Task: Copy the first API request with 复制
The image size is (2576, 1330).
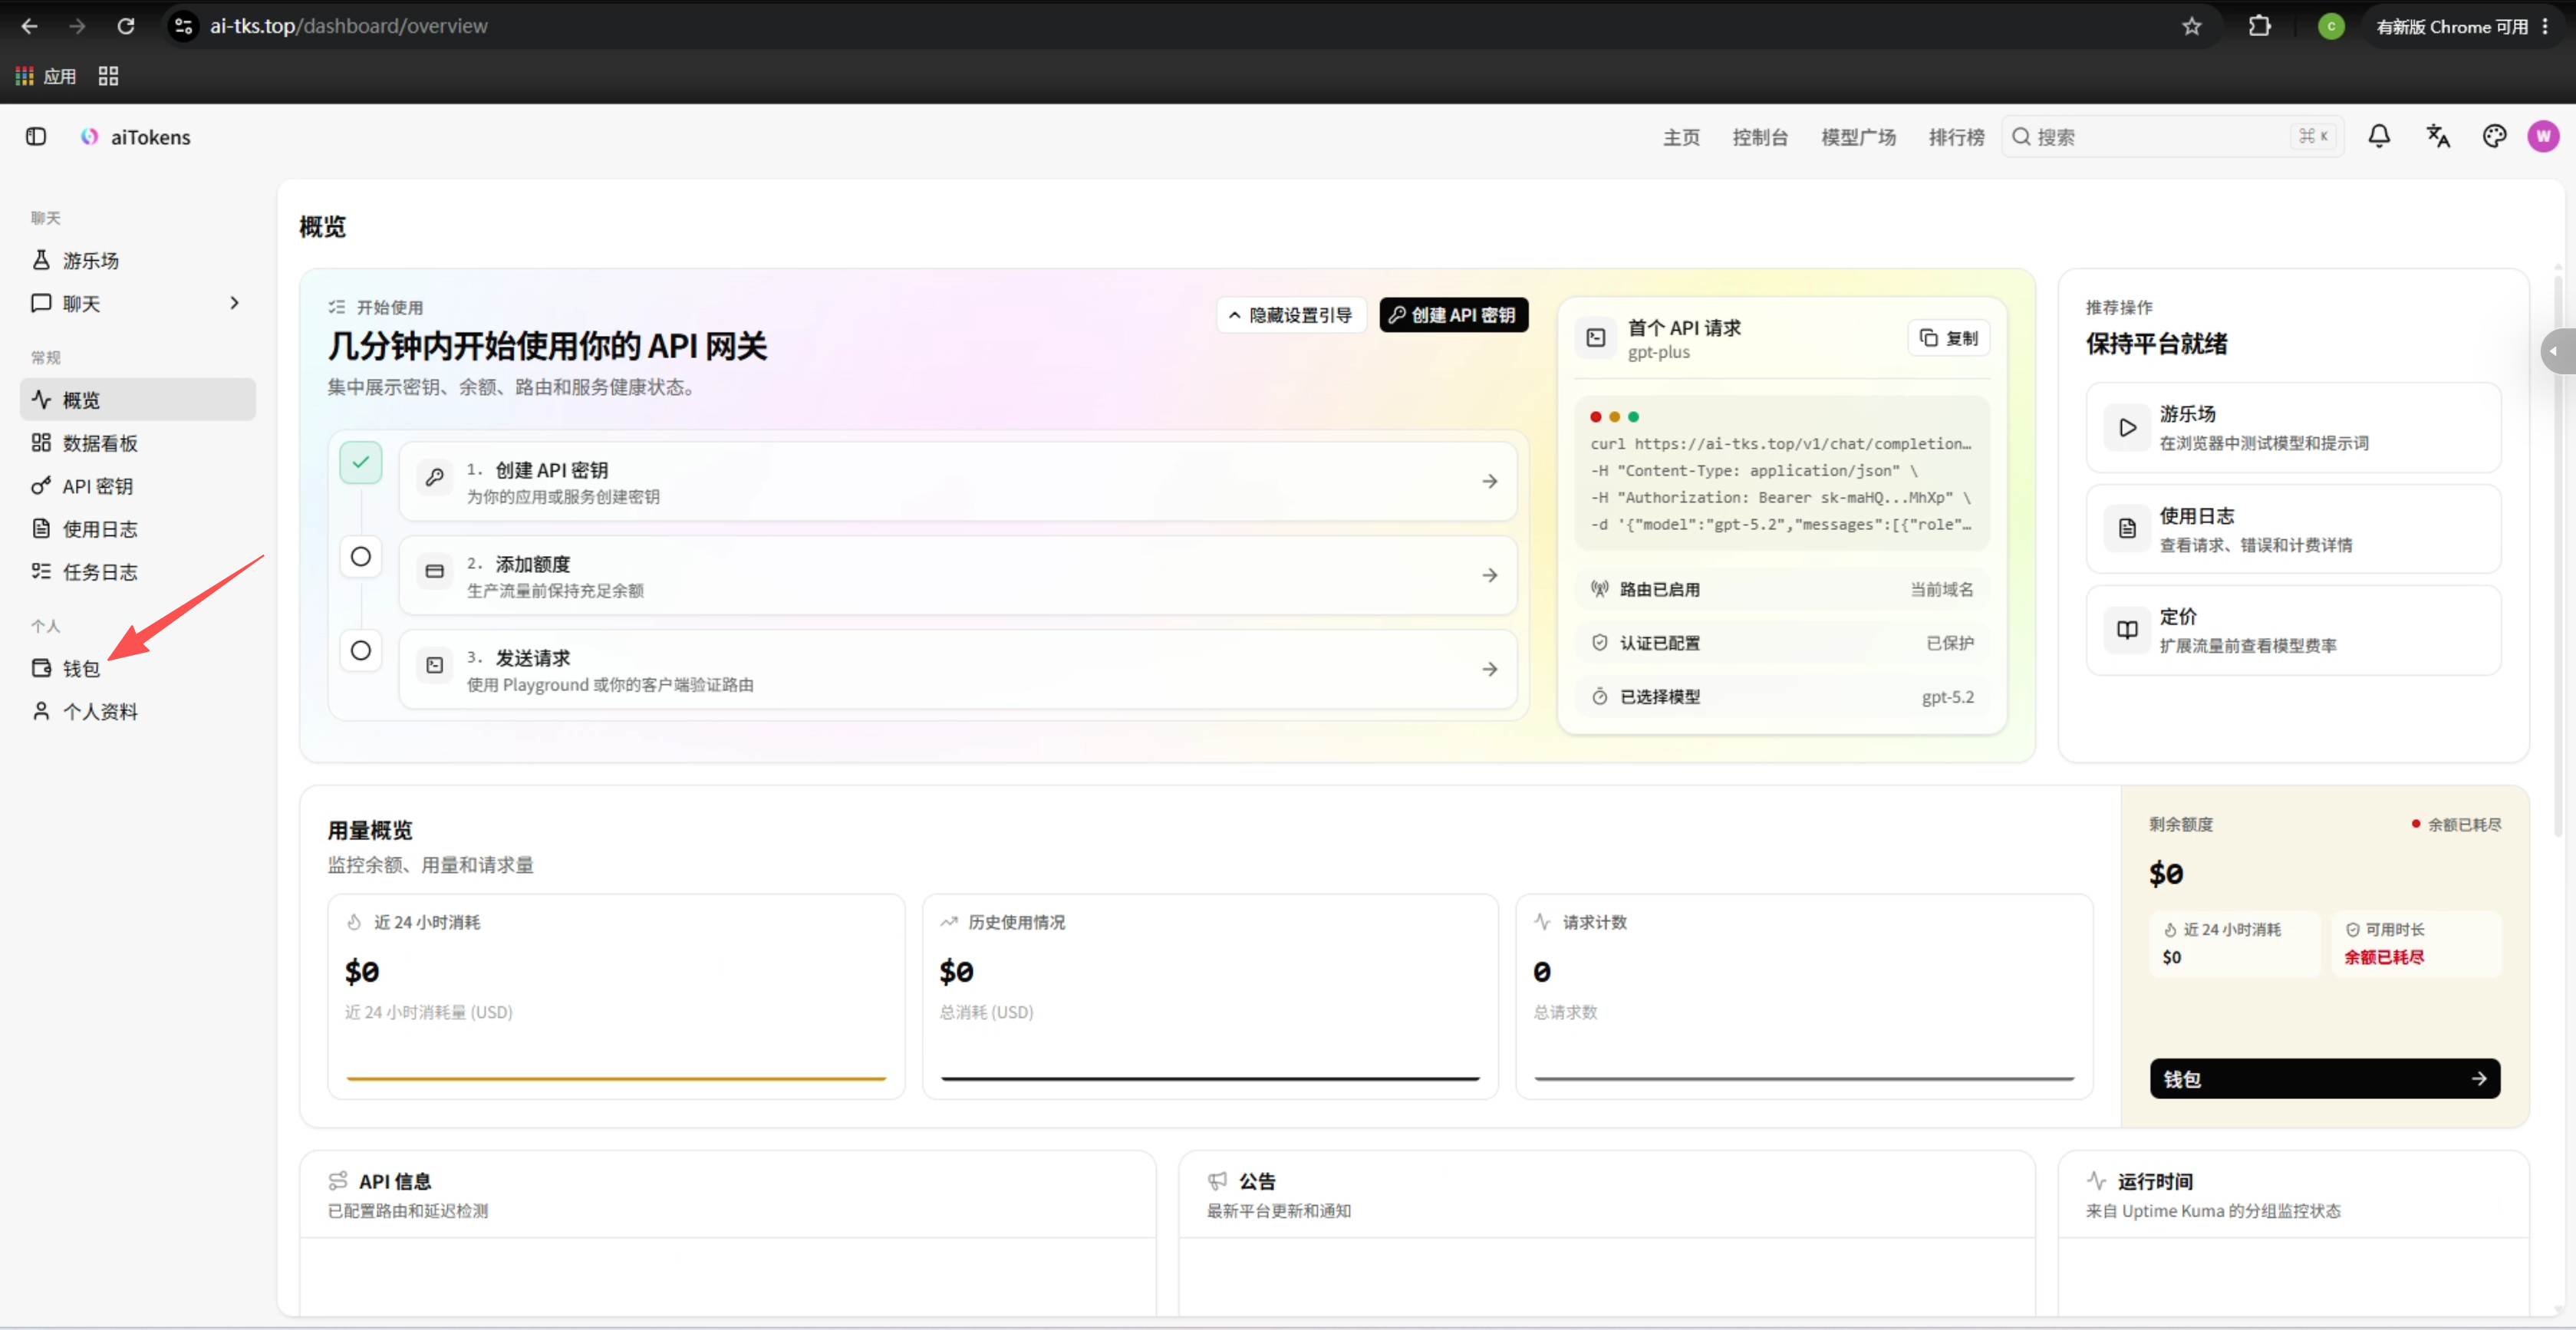Action: (x=1949, y=338)
